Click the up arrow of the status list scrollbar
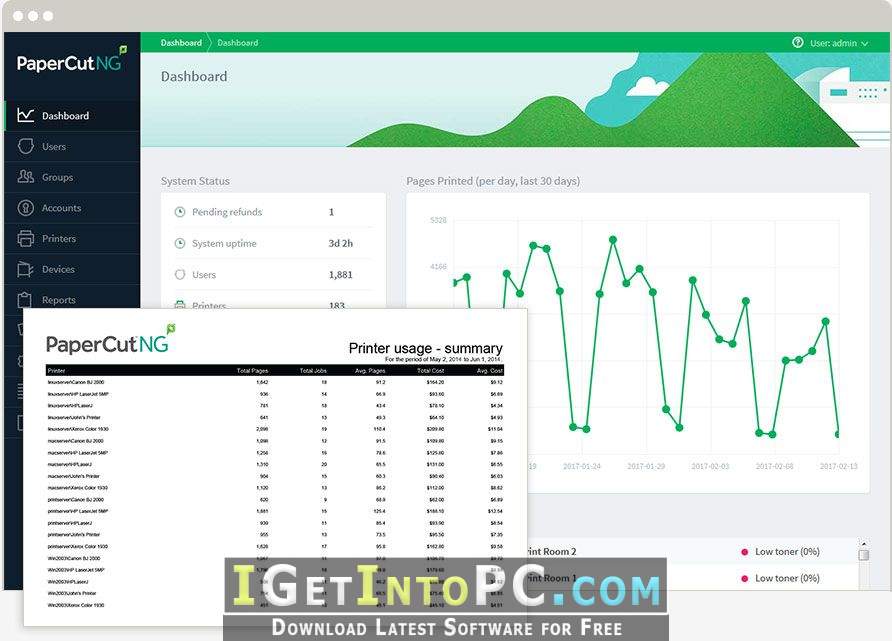Viewport: 892px width, 641px height. pos(864,544)
